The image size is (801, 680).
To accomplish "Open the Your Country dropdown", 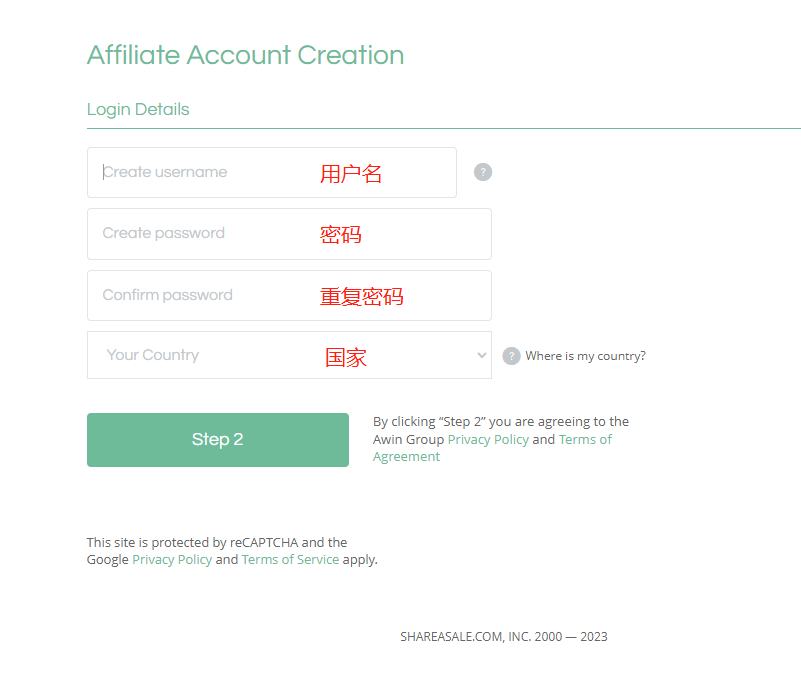I will pos(289,355).
